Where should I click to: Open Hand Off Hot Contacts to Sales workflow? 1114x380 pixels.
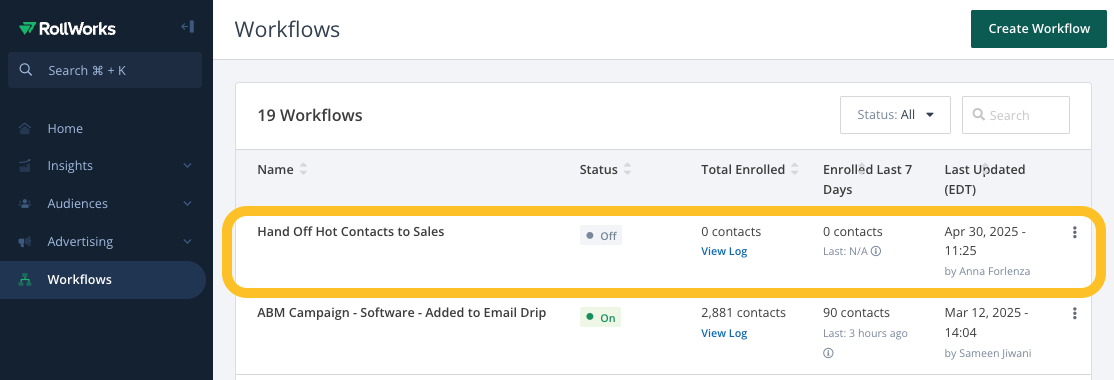(x=350, y=231)
